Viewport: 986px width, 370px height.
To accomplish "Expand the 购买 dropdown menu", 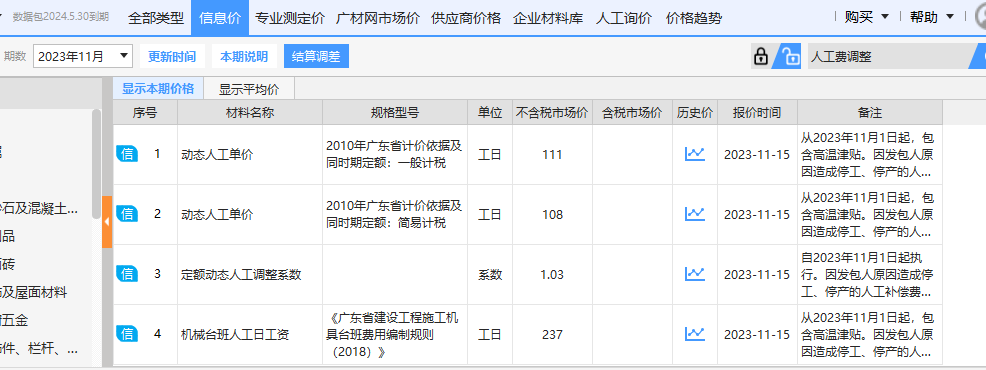I will click(867, 17).
